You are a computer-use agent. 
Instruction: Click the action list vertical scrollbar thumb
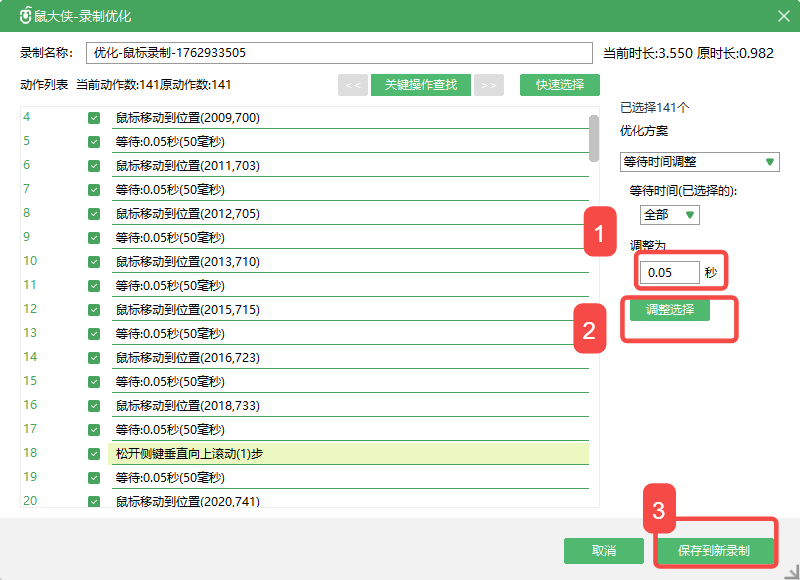point(594,132)
